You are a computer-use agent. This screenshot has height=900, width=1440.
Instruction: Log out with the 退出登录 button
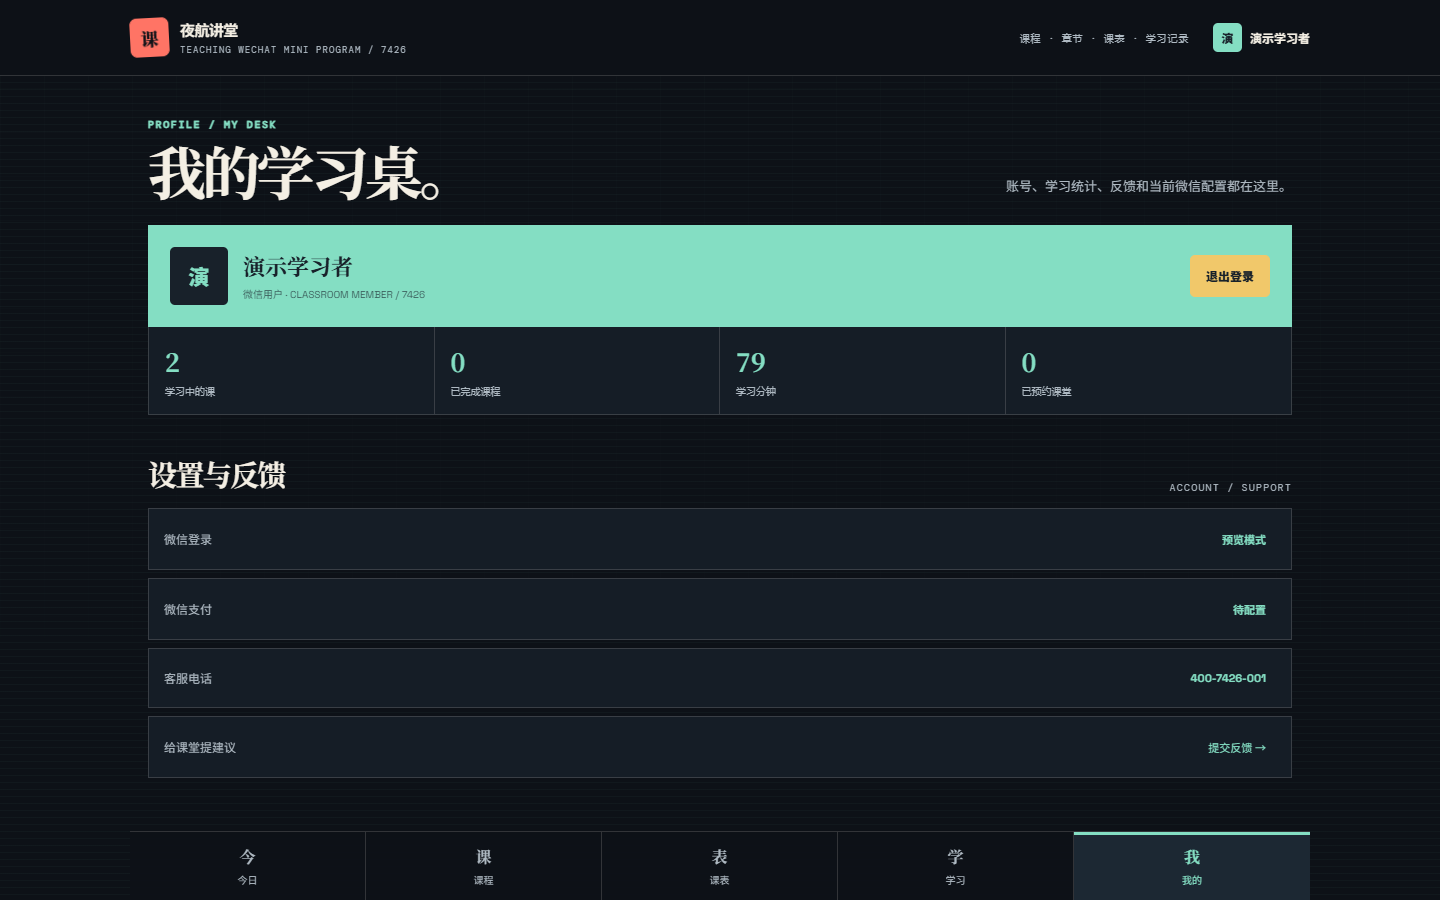pos(1229,277)
